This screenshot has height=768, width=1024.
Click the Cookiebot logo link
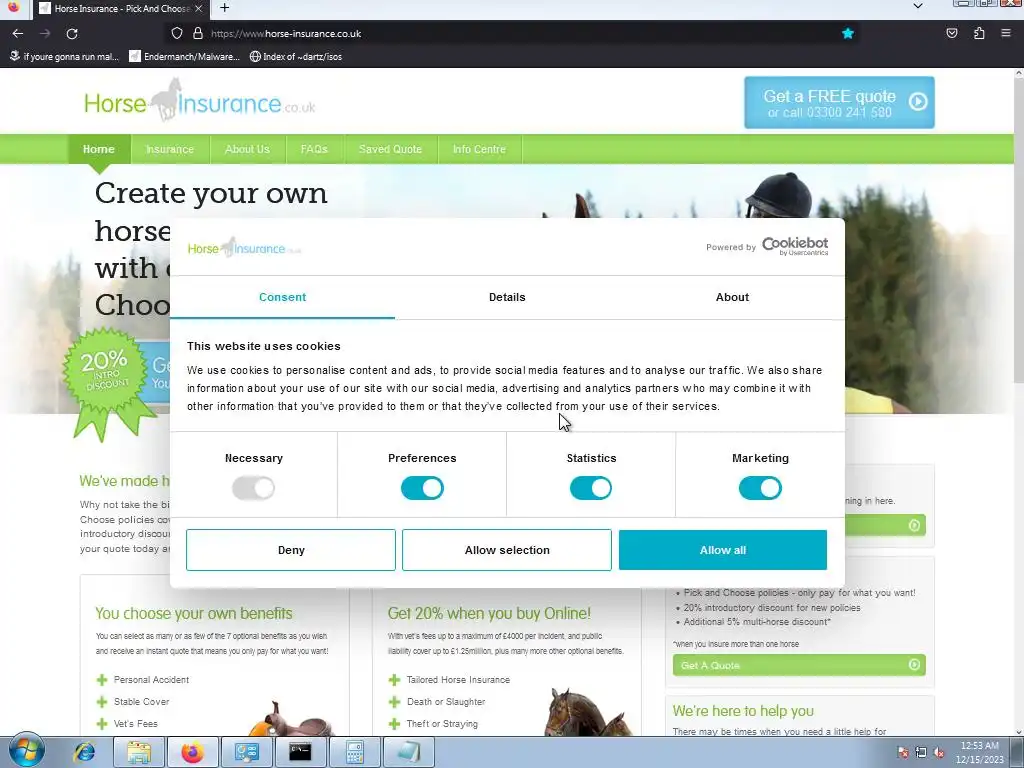tap(795, 246)
